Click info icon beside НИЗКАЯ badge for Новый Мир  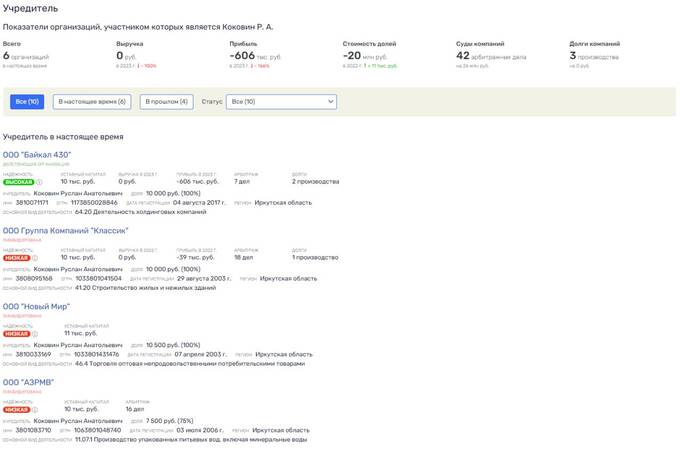coord(33,334)
